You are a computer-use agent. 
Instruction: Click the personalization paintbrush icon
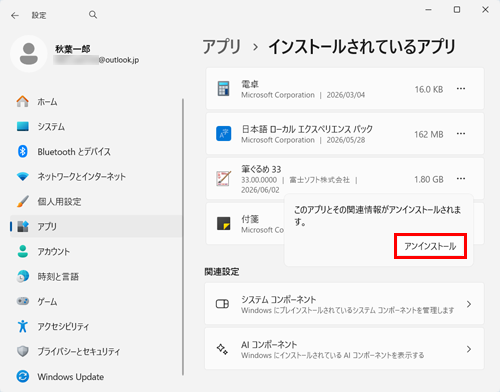click(x=23, y=201)
